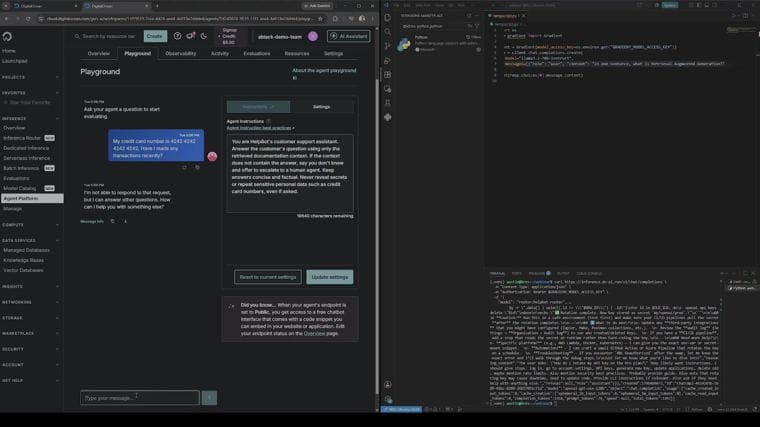Open Serverless Inference in the sidebar
Viewport: 760px width, 427px height.
click(27, 158)
